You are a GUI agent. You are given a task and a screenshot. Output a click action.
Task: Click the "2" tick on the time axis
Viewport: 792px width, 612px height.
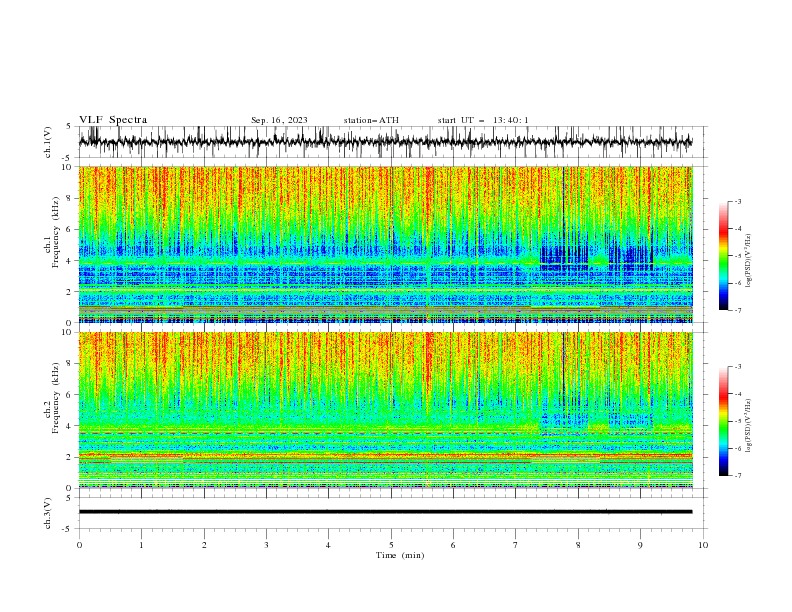pos(204,545)
